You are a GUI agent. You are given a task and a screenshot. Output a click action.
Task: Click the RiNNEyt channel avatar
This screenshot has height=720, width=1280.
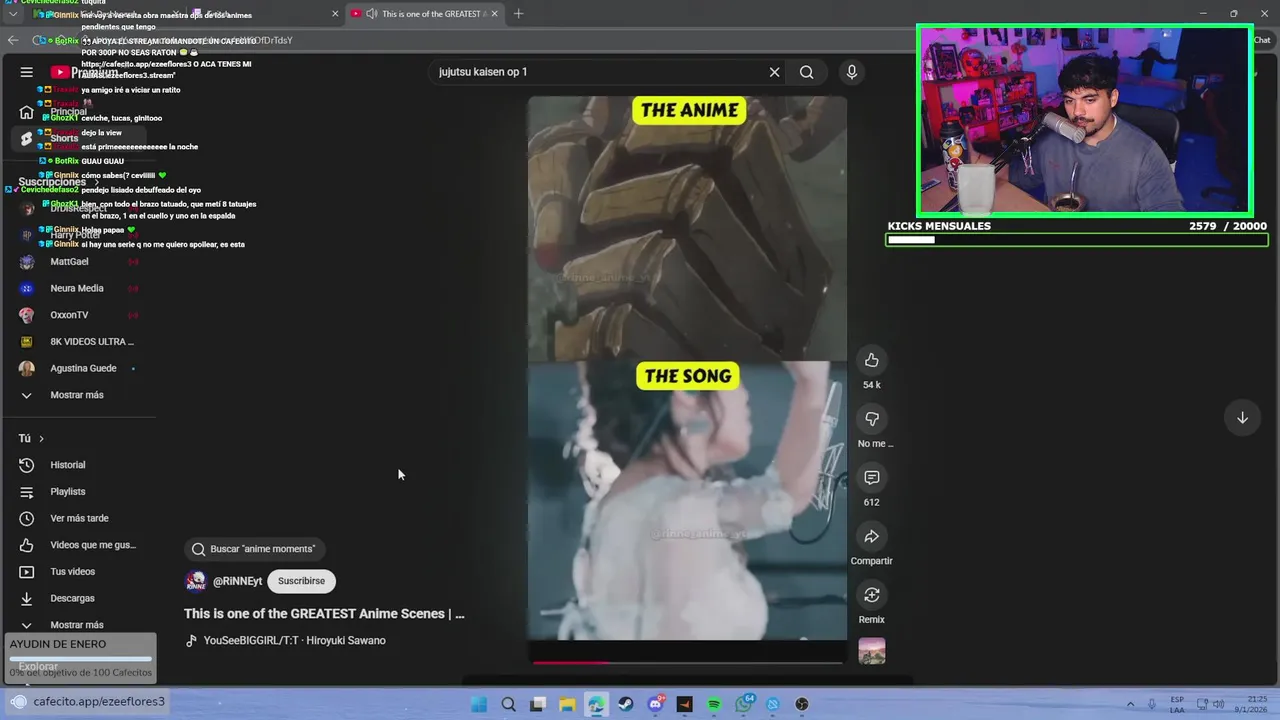point(196,581)
